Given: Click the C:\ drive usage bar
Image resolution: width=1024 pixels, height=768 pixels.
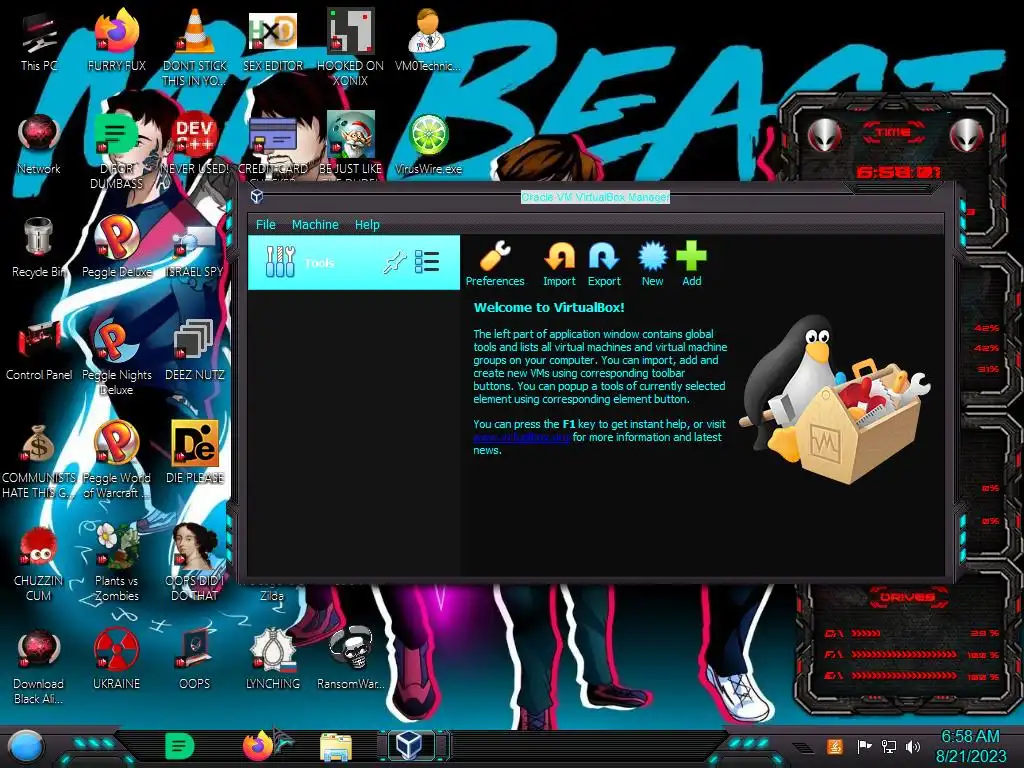Looking at the screenshot, I should point(912,633).
